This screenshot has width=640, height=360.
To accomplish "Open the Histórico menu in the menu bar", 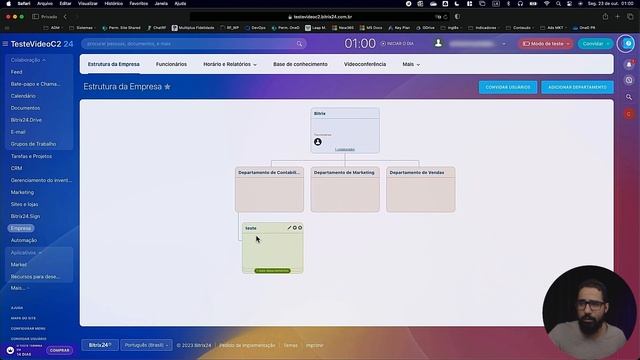I will (x=113, y=4).
